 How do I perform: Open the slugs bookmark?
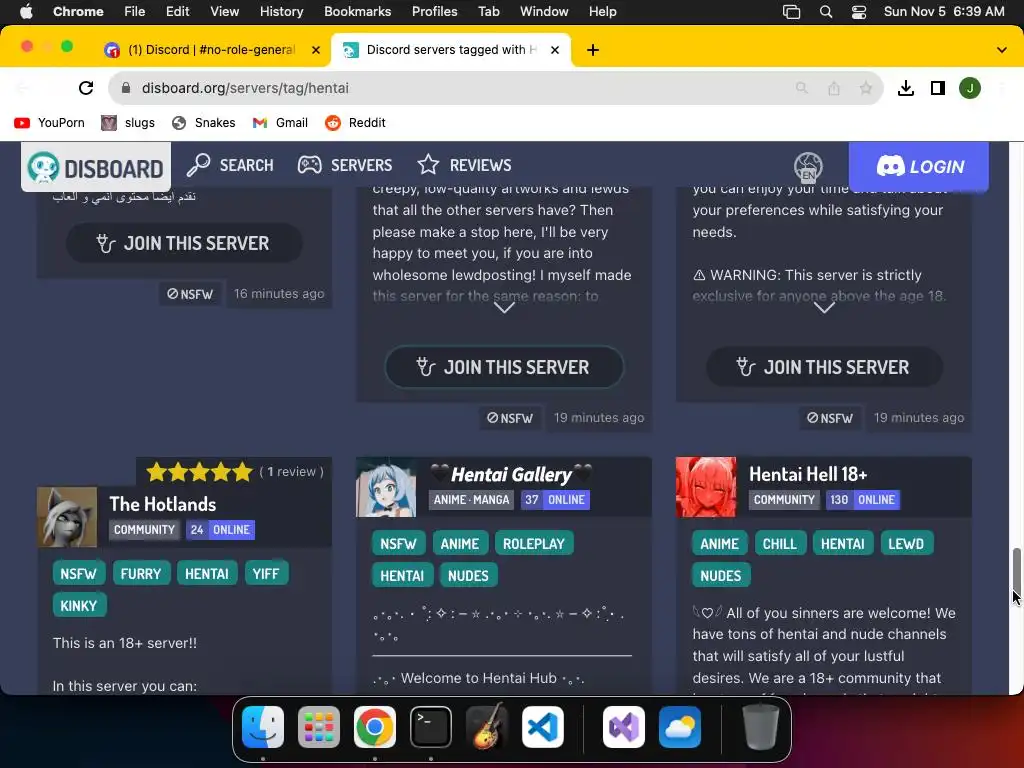(128, 123)
